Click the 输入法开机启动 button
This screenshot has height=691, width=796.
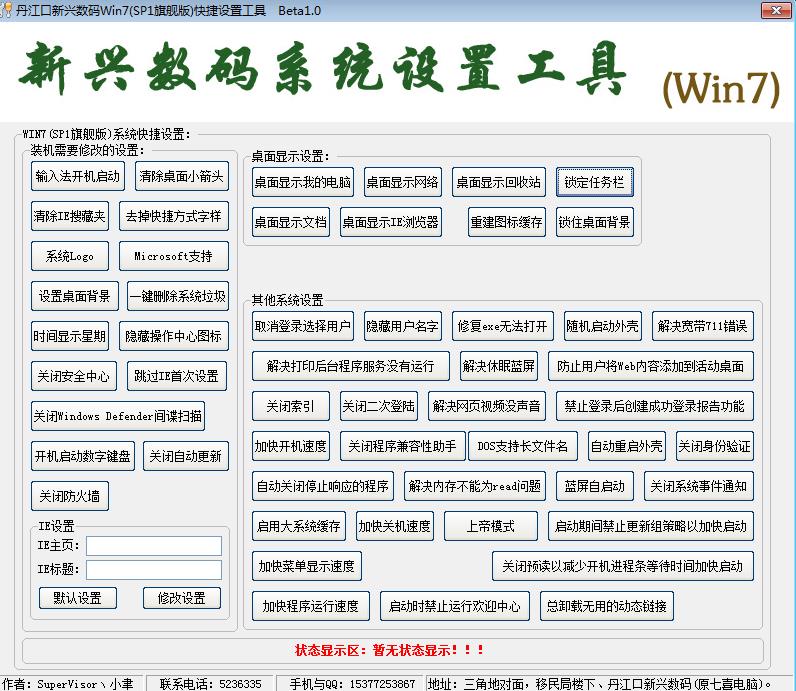coord(78,176)
